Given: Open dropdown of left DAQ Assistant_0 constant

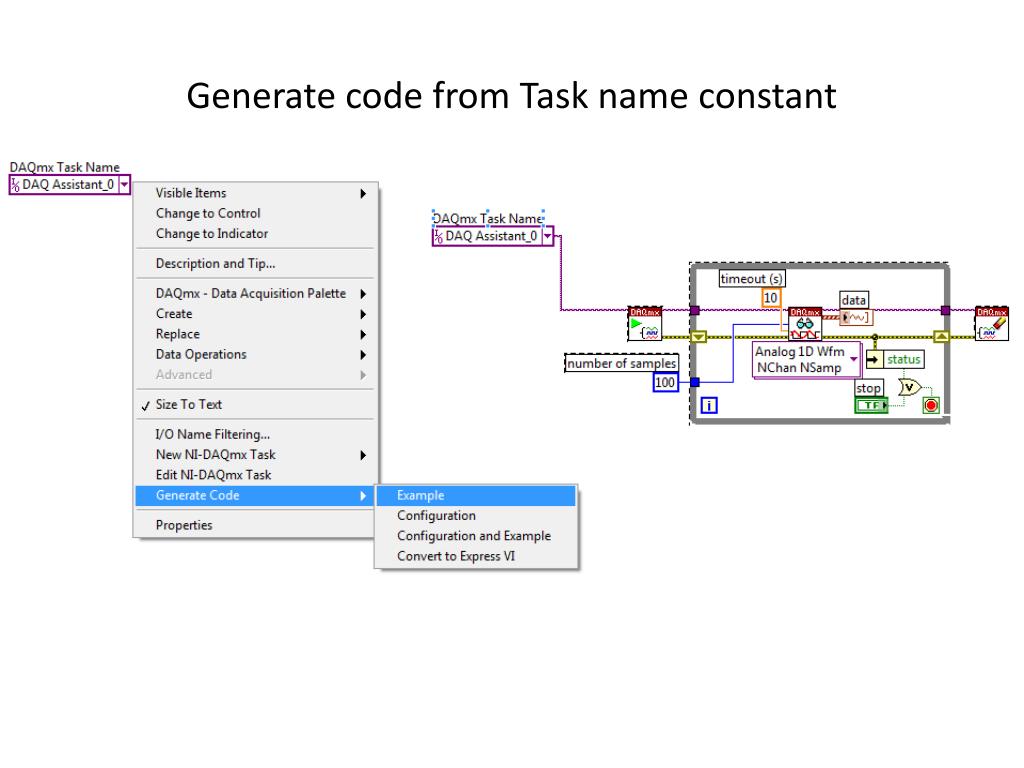Looking at the screenshot, I should [124, 184].
